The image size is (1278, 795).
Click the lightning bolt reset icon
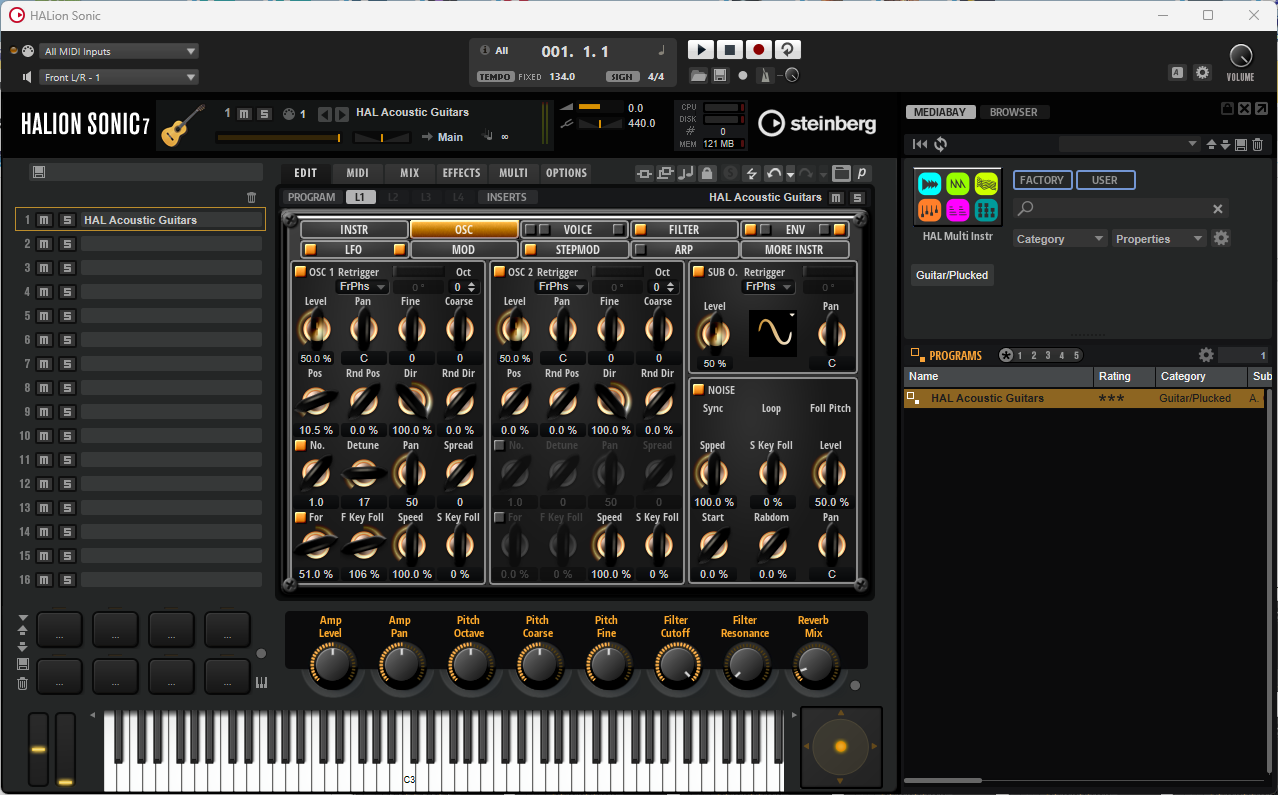click(751, 173)
